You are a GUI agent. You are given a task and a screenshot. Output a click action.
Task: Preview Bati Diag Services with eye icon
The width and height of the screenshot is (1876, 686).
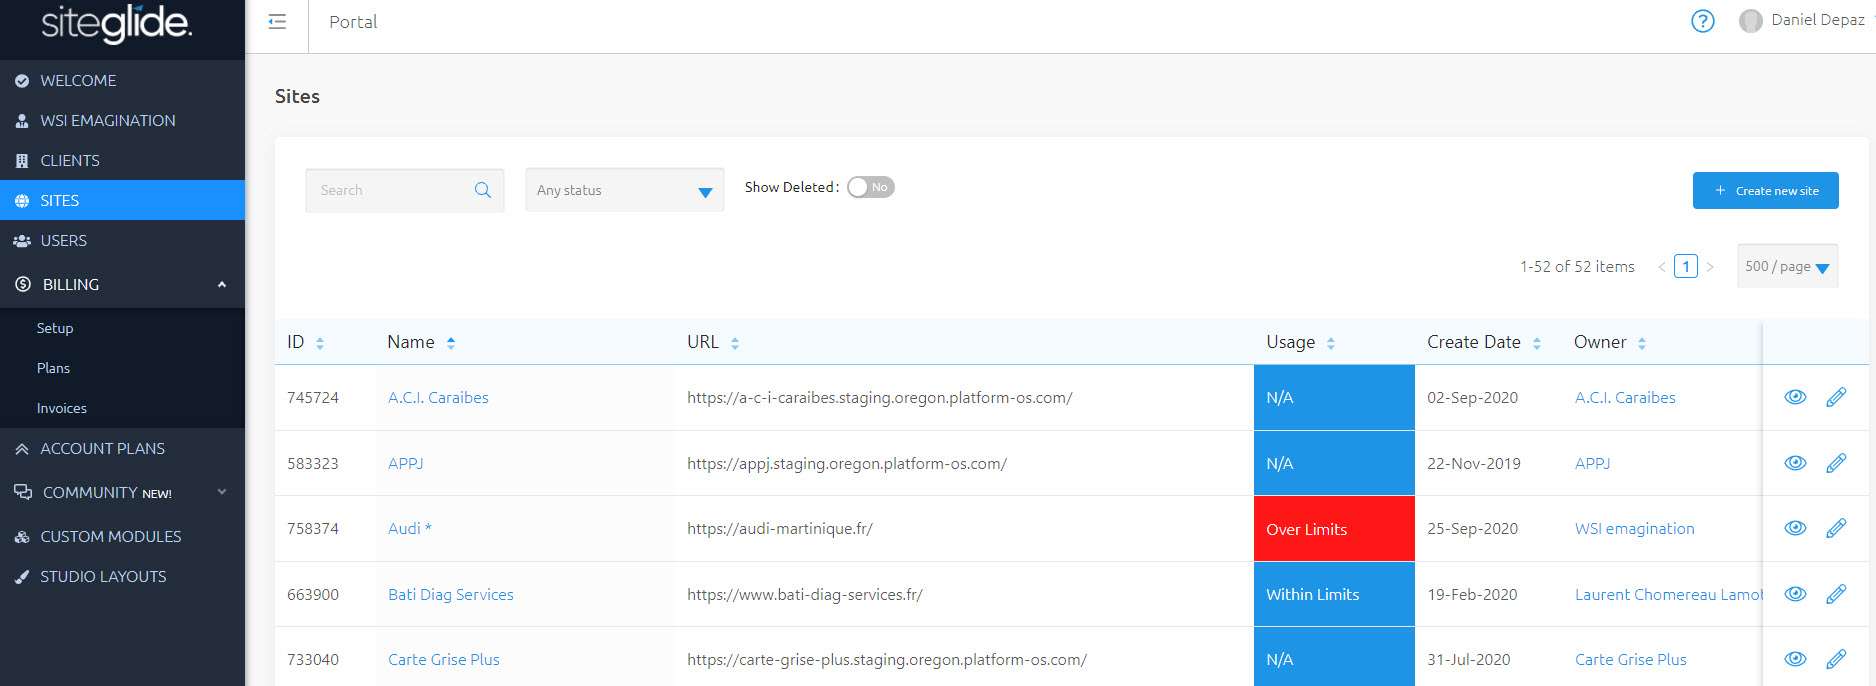[x=1795, y=594]
